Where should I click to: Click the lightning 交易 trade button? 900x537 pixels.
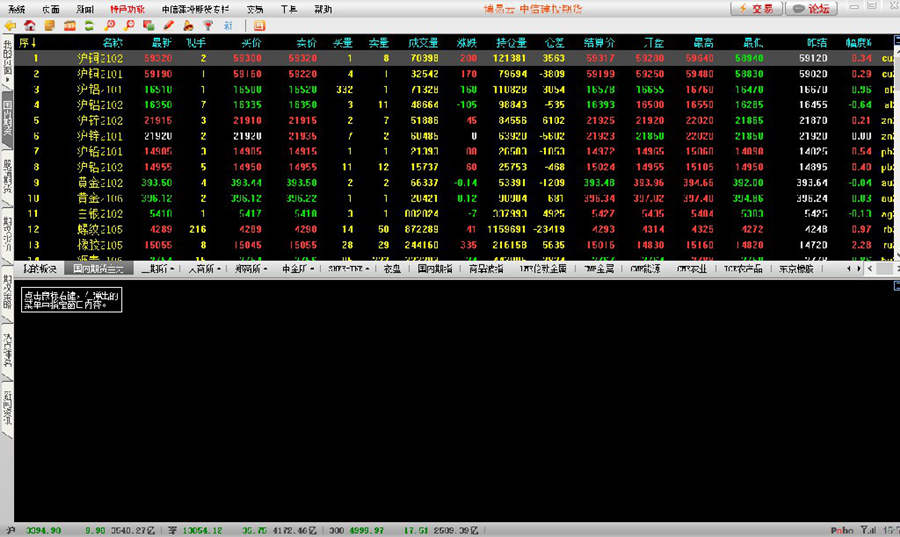756,9
